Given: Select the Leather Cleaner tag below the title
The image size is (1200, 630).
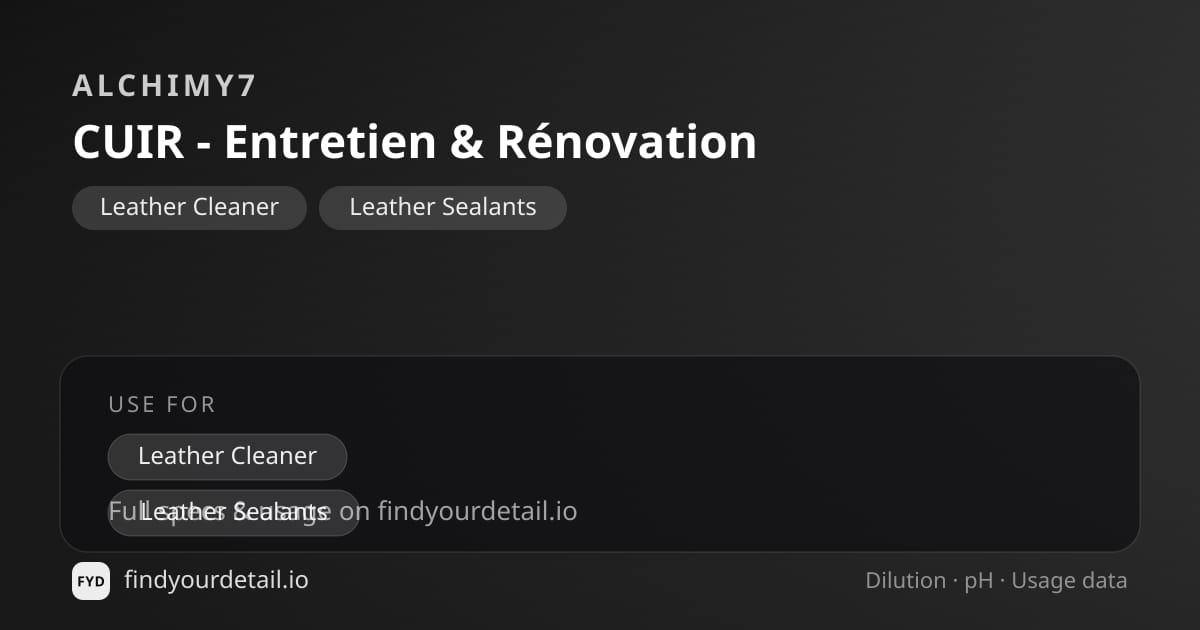Looking at the screenshot, I should pos(189,208).
